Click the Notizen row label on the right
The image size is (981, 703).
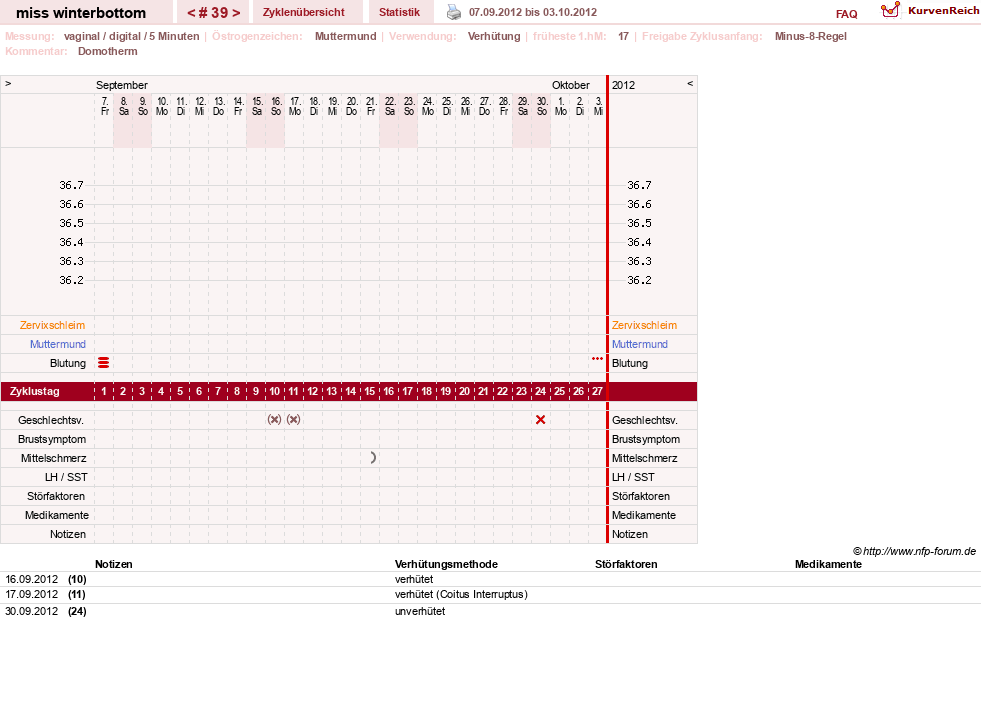pos(629,534)
